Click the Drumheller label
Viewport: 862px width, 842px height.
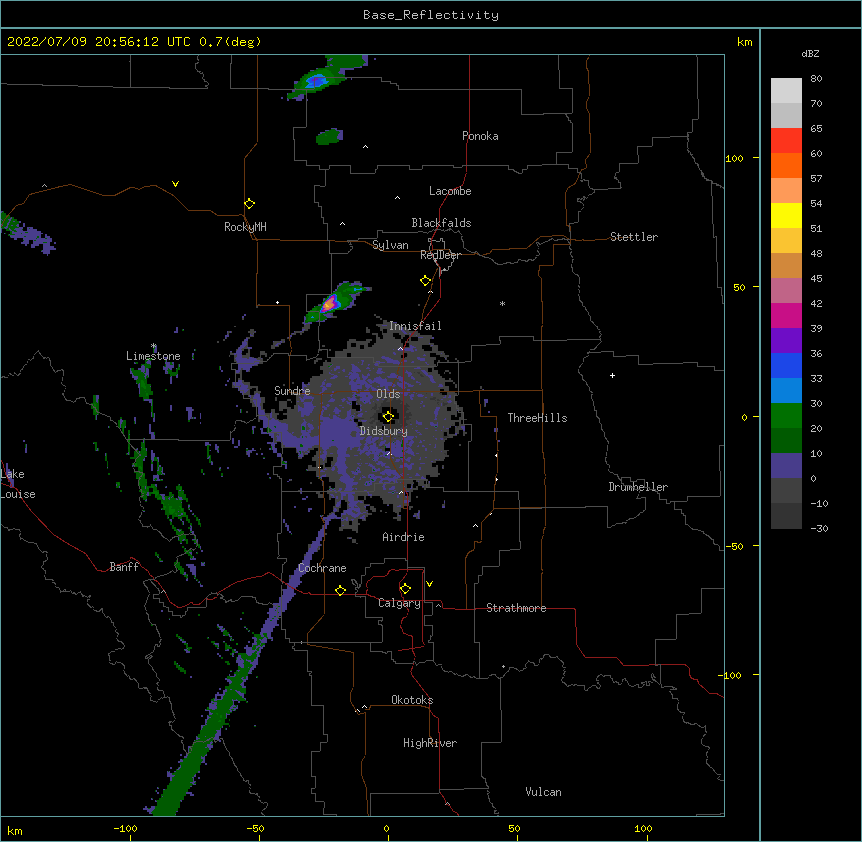point(638,487)
